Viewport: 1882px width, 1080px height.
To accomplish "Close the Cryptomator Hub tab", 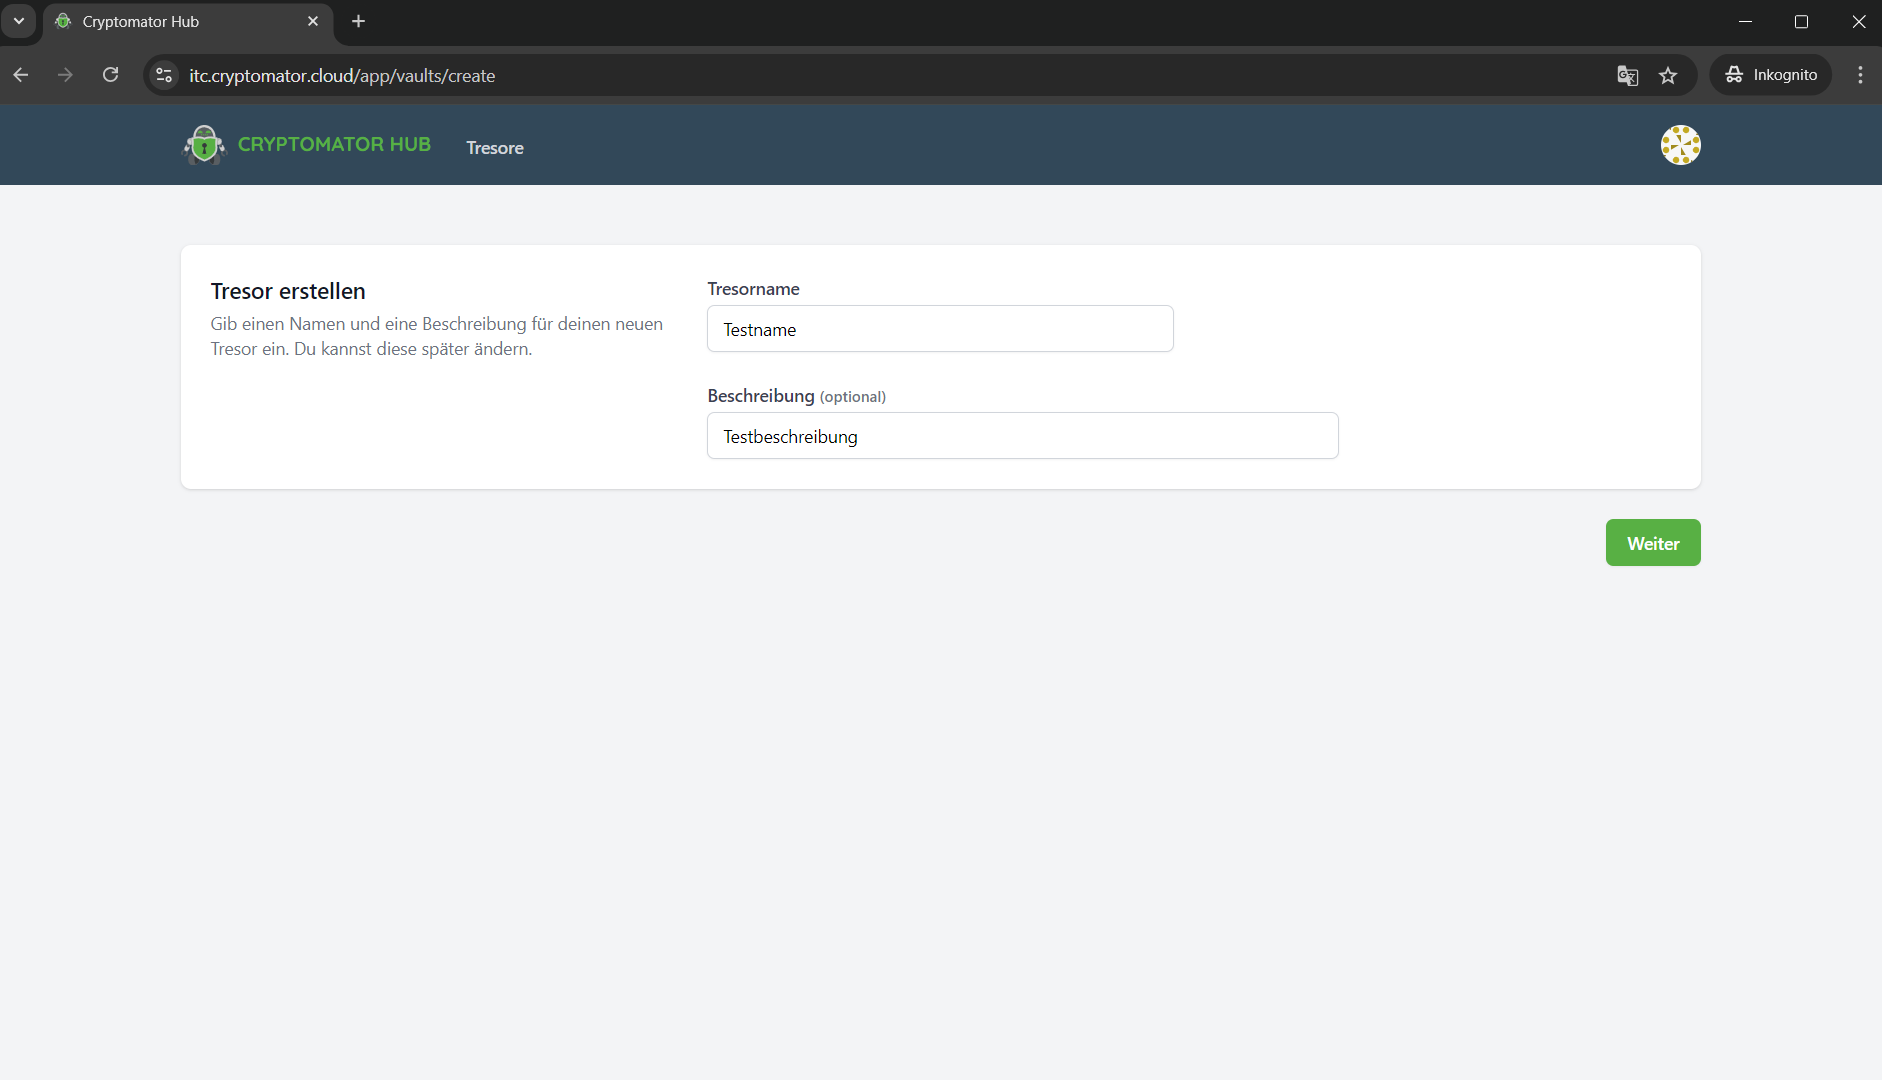I will [x=313, y=21].
